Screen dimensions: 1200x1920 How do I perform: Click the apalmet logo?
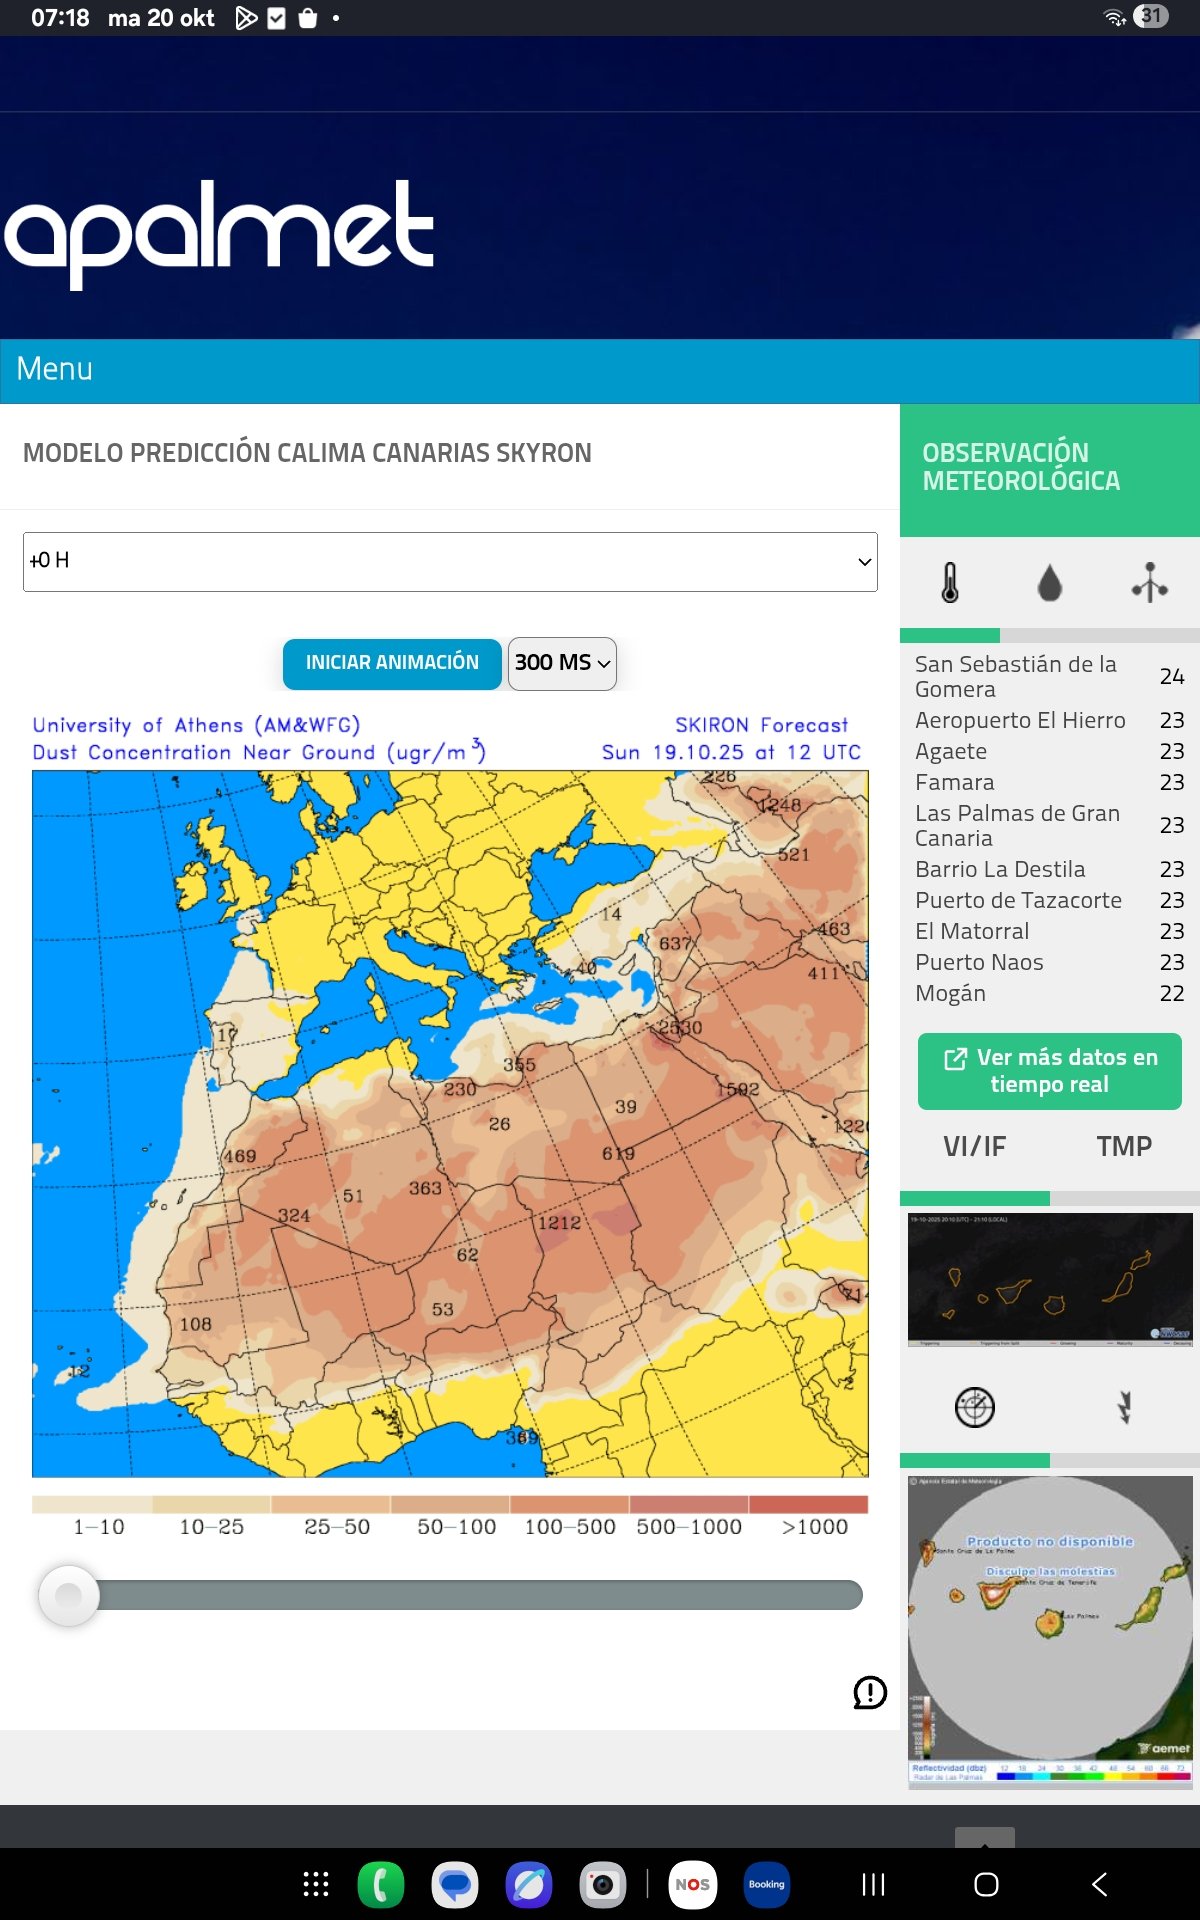pos(220,232)
